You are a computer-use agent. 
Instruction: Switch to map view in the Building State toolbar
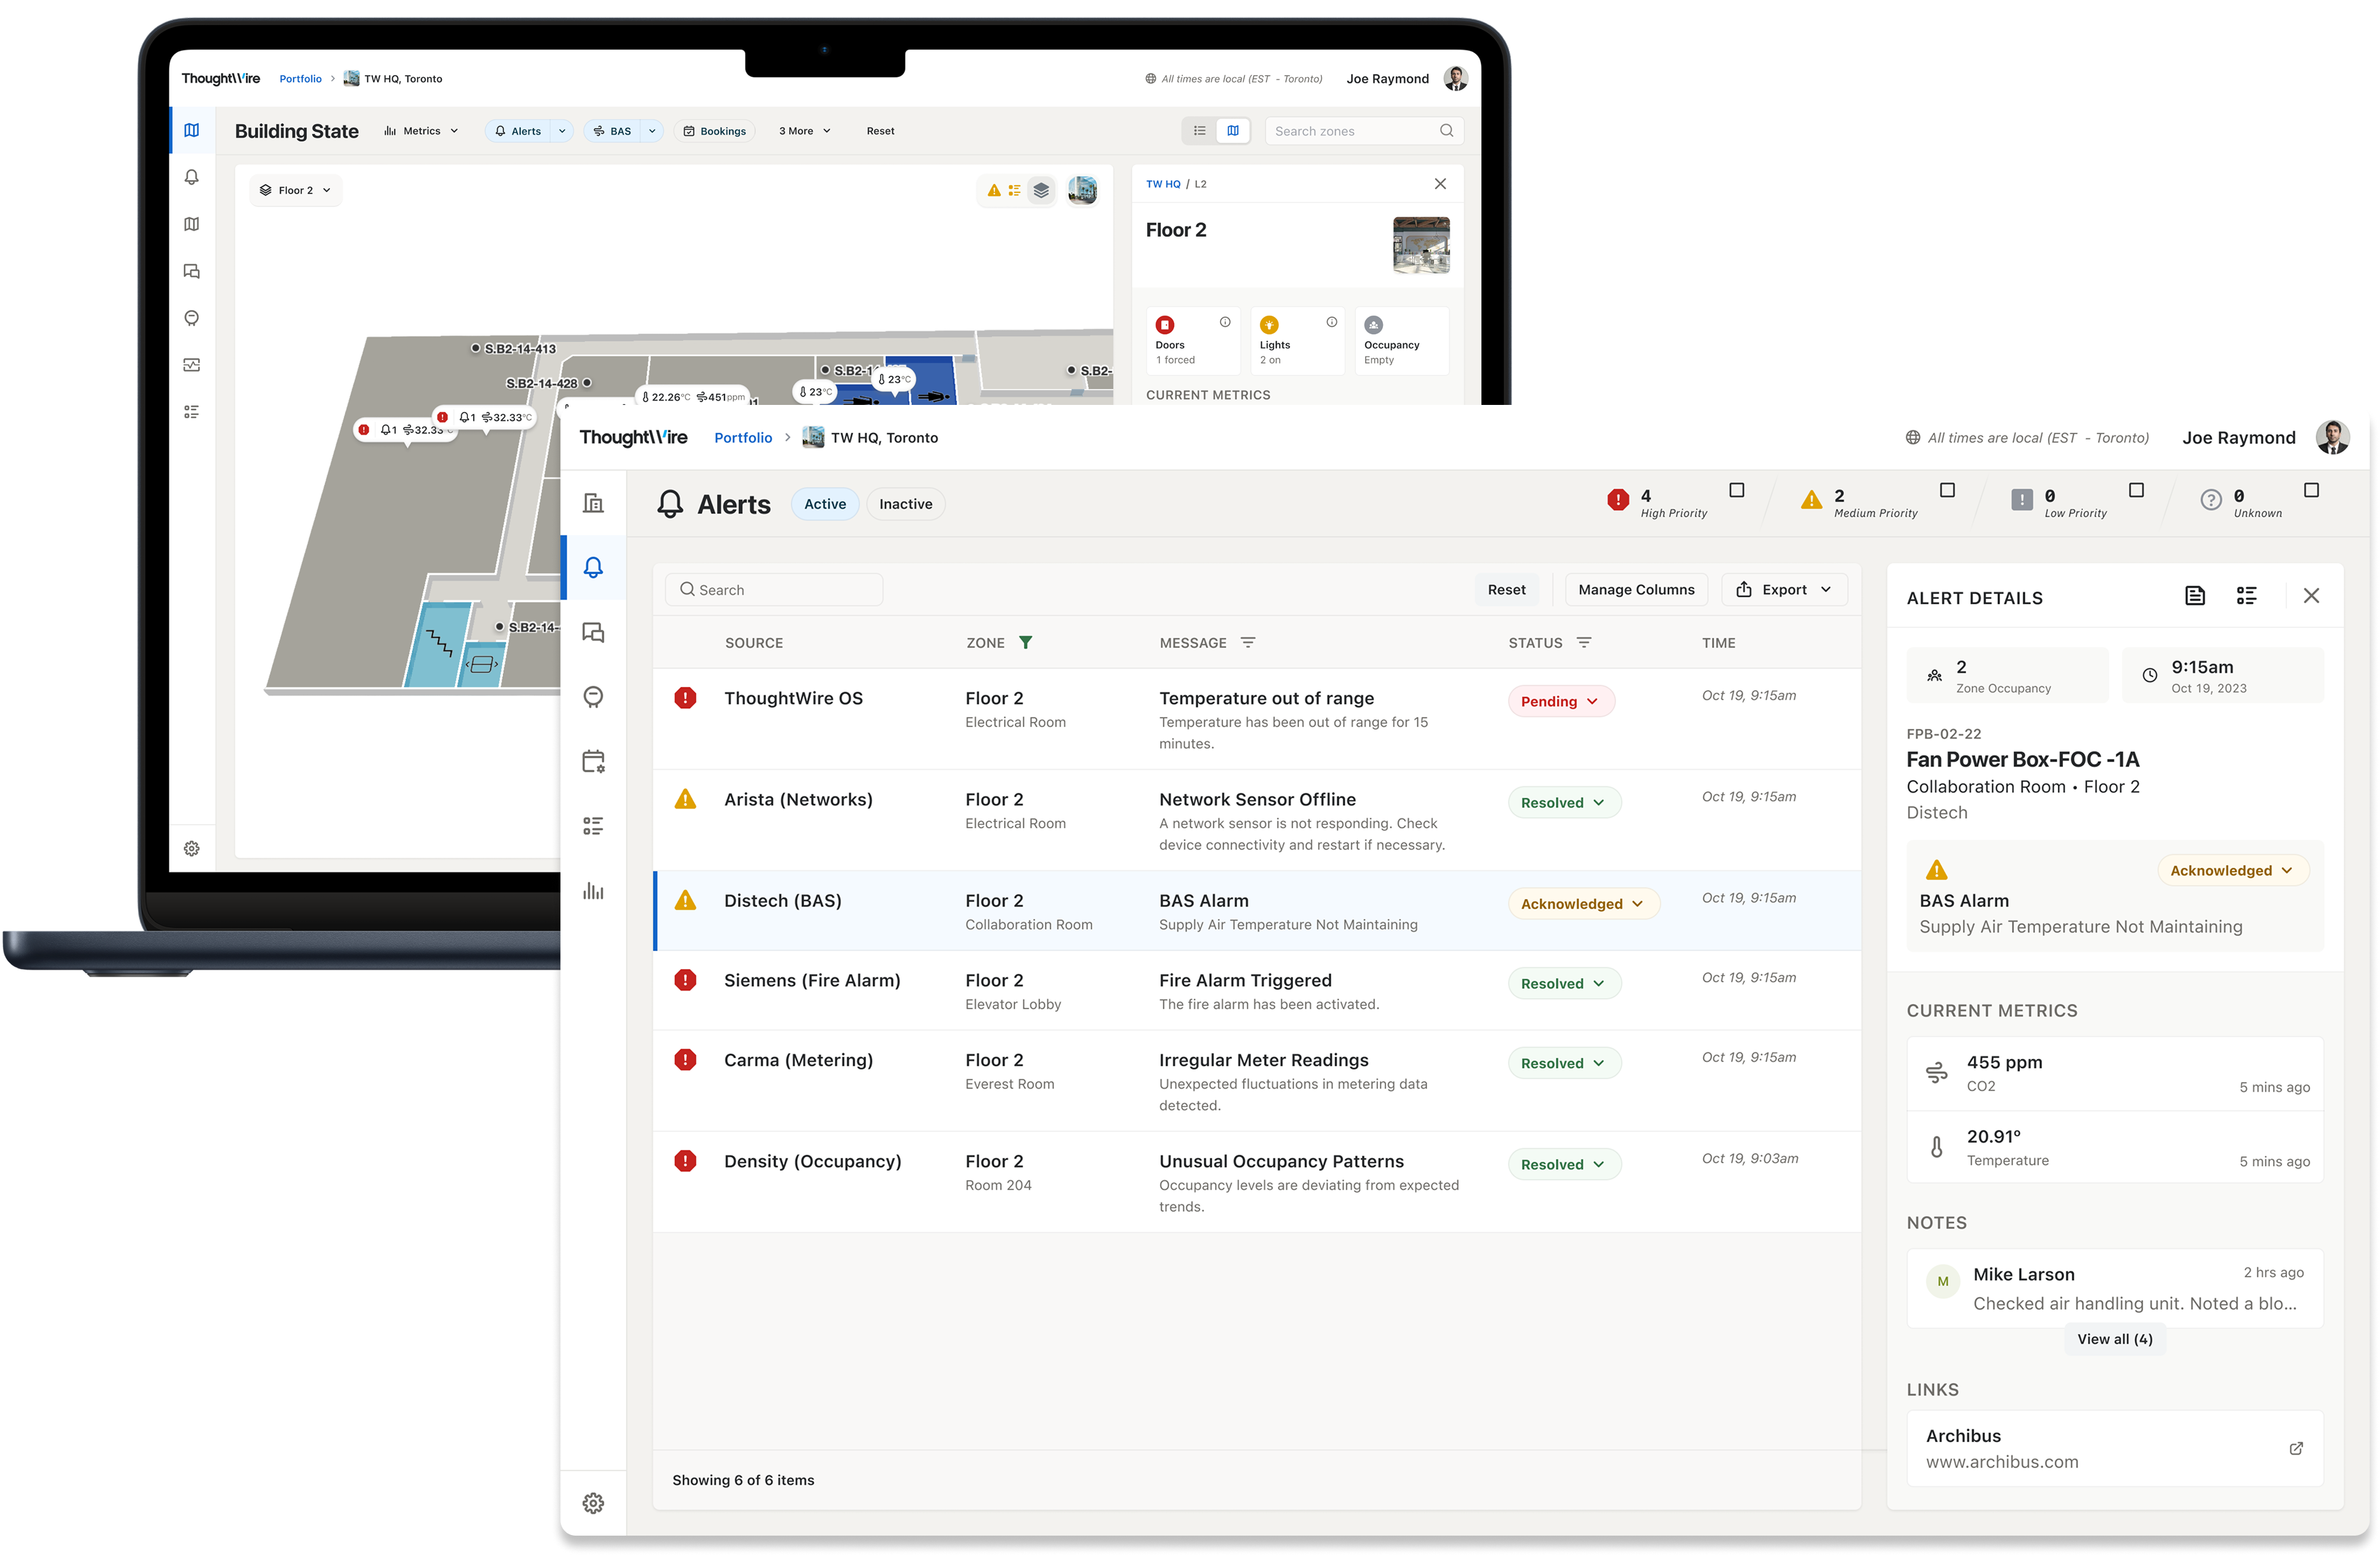[x=1233, y=130]
